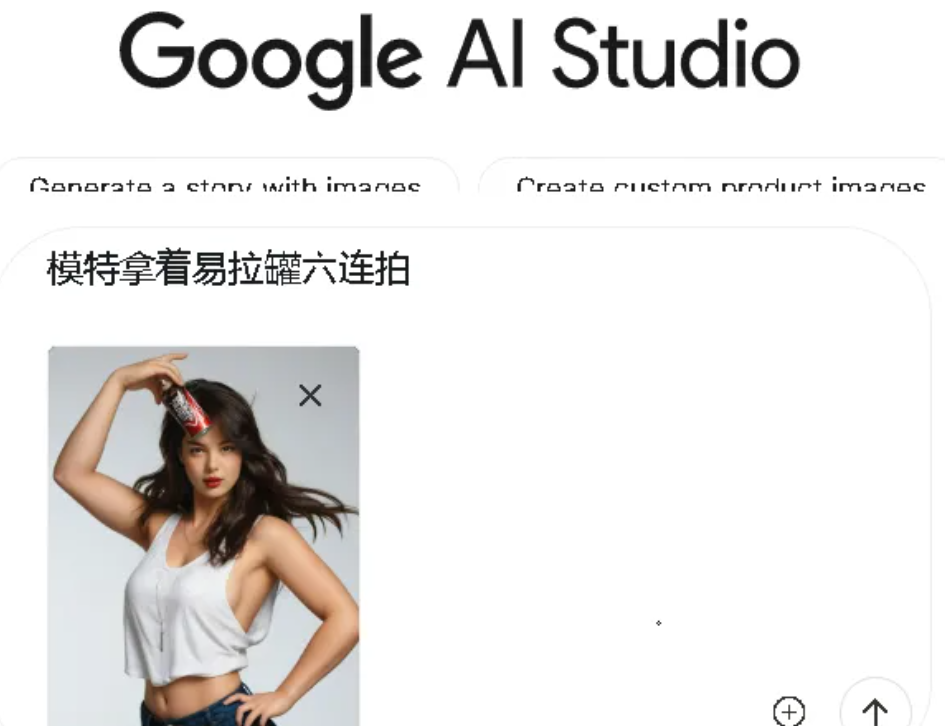Screen dimensions: 945x726
Task: Click the small dot marker in the prompt box
Action: tap(659, 623)
